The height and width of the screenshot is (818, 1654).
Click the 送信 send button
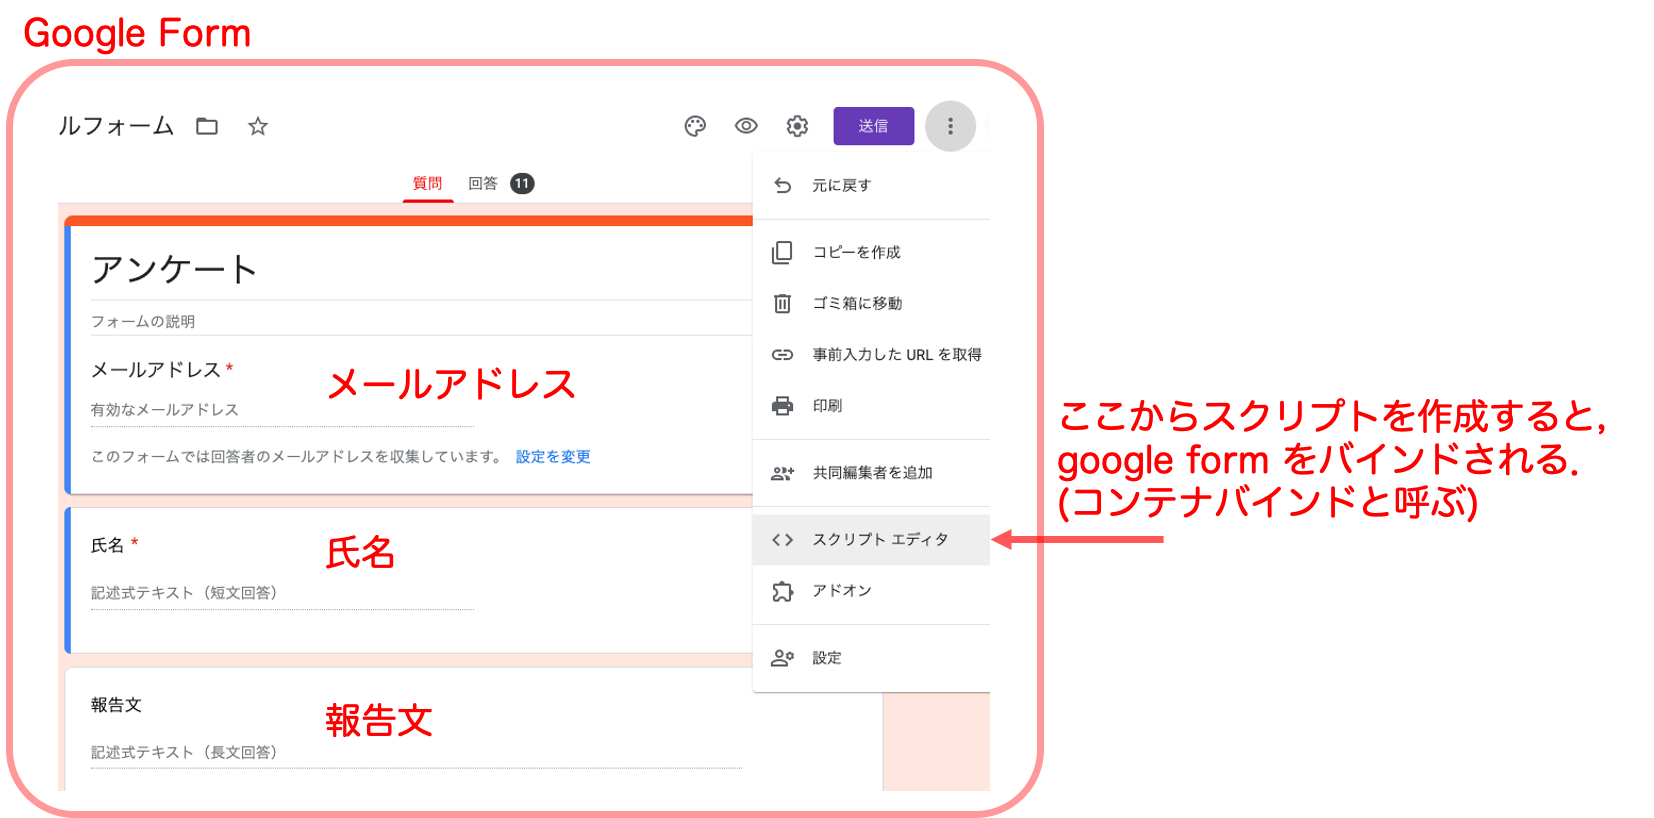click(x=873, y=126)
